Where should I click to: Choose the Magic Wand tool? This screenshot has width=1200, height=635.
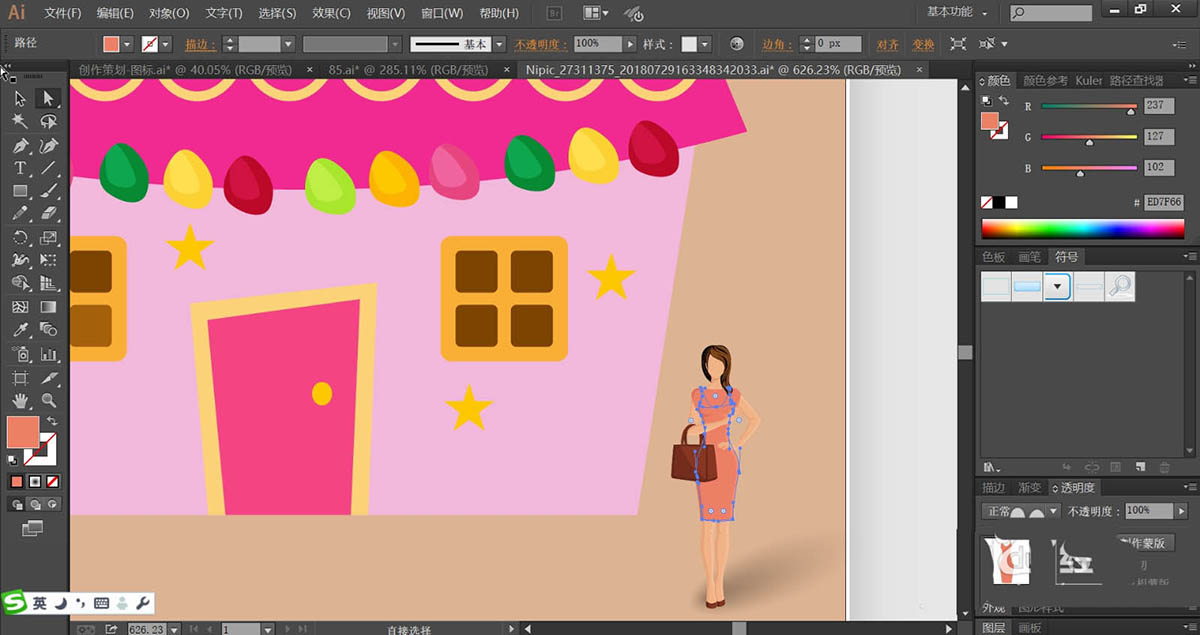(20, 121)
